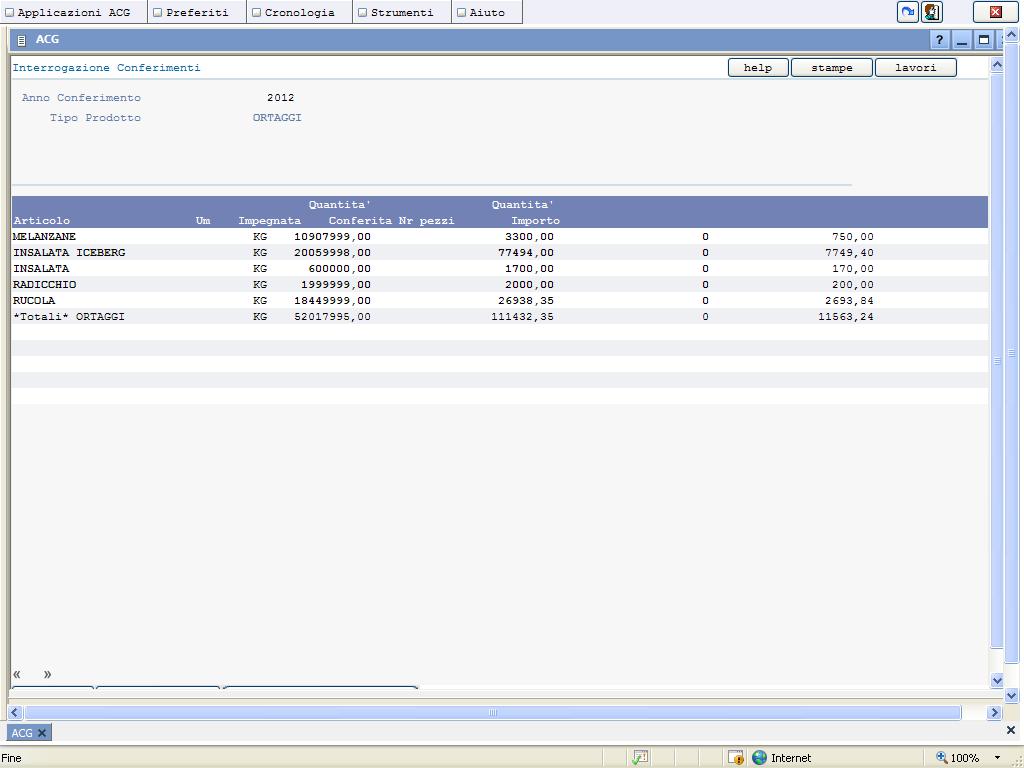Click the Internet zone globe icon
The width and height of the screenshot is (1024, 768).
(x=760, y=758)
